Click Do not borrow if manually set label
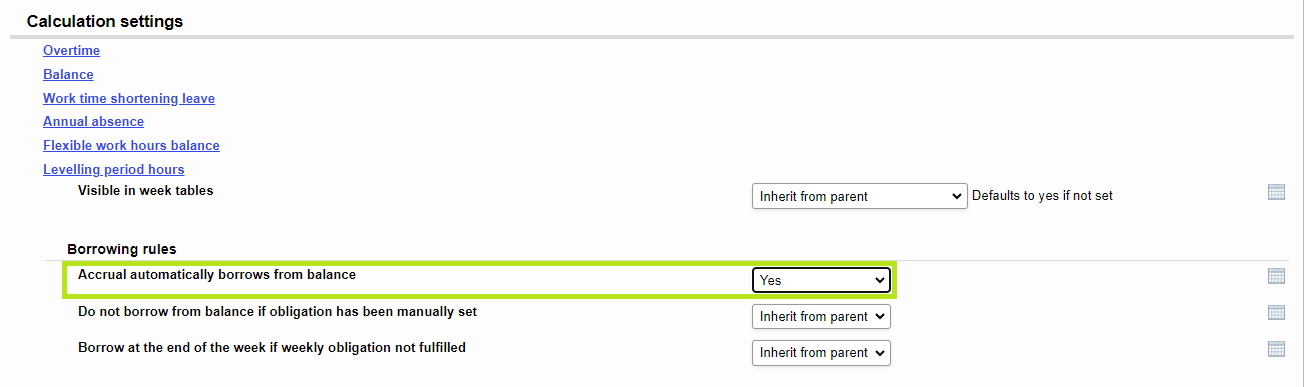The image size is (1304, 387). (x=277, y=311)
